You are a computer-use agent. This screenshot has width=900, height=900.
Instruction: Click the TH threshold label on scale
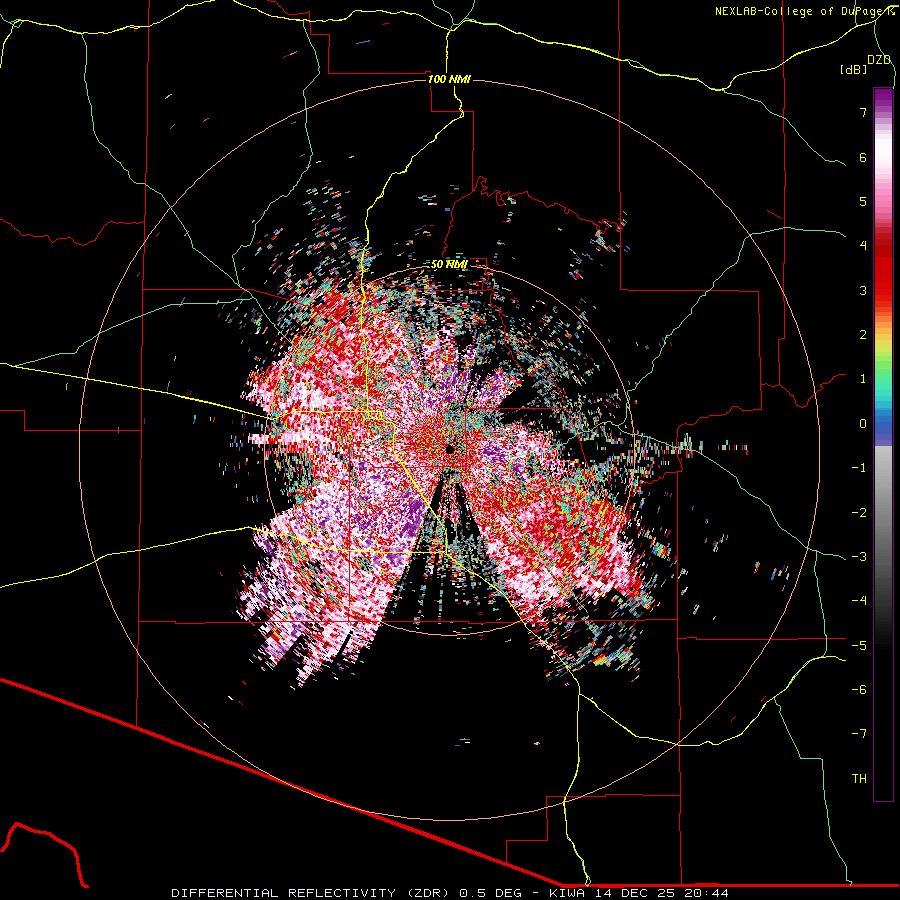(859, 778)
